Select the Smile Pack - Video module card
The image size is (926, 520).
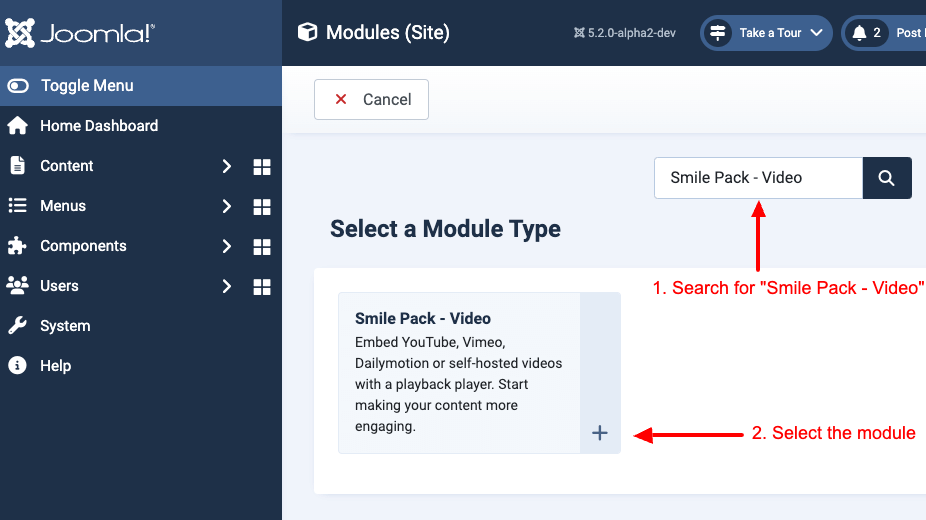[x=479, y=373]
